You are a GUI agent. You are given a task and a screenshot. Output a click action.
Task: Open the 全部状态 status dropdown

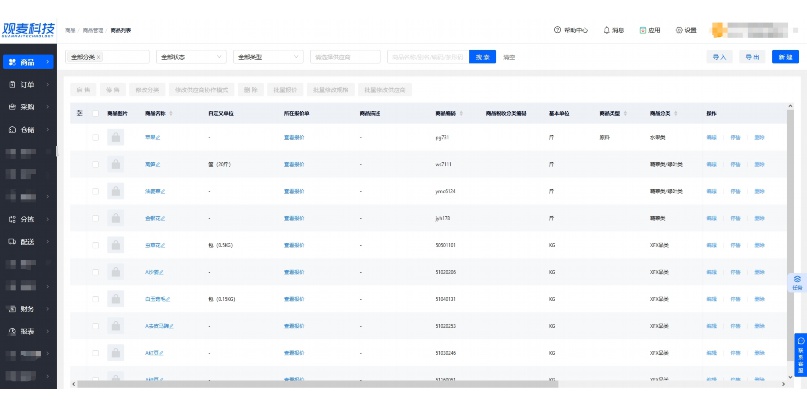coord(191,57)
